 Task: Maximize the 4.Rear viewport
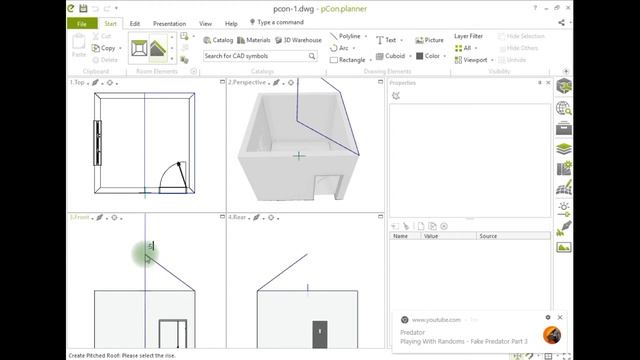(380, 216)
